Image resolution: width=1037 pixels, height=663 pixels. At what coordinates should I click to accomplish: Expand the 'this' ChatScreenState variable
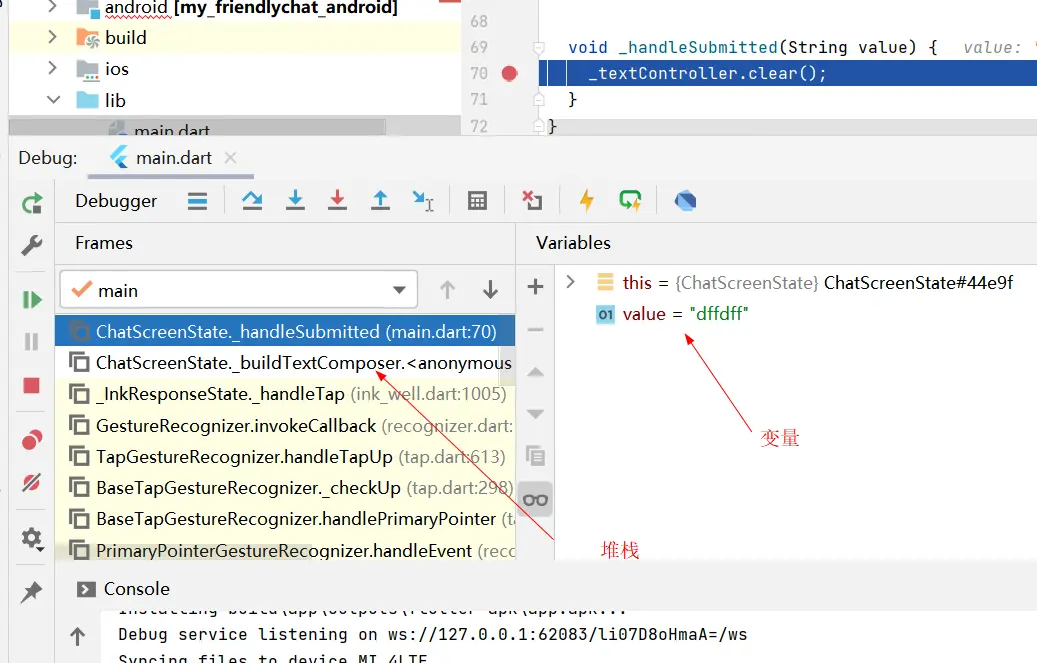point(571,283)
